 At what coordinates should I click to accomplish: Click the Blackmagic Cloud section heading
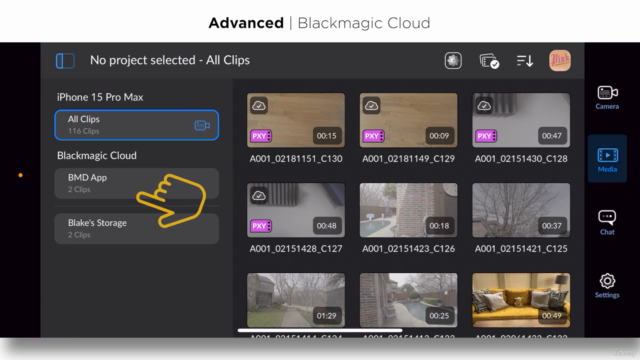(x=97, y=156)
